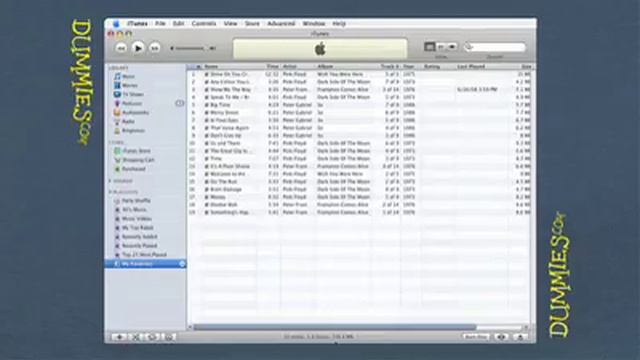
Task: Select the highlighted My Favorites playlist
Action: [145, 264]
